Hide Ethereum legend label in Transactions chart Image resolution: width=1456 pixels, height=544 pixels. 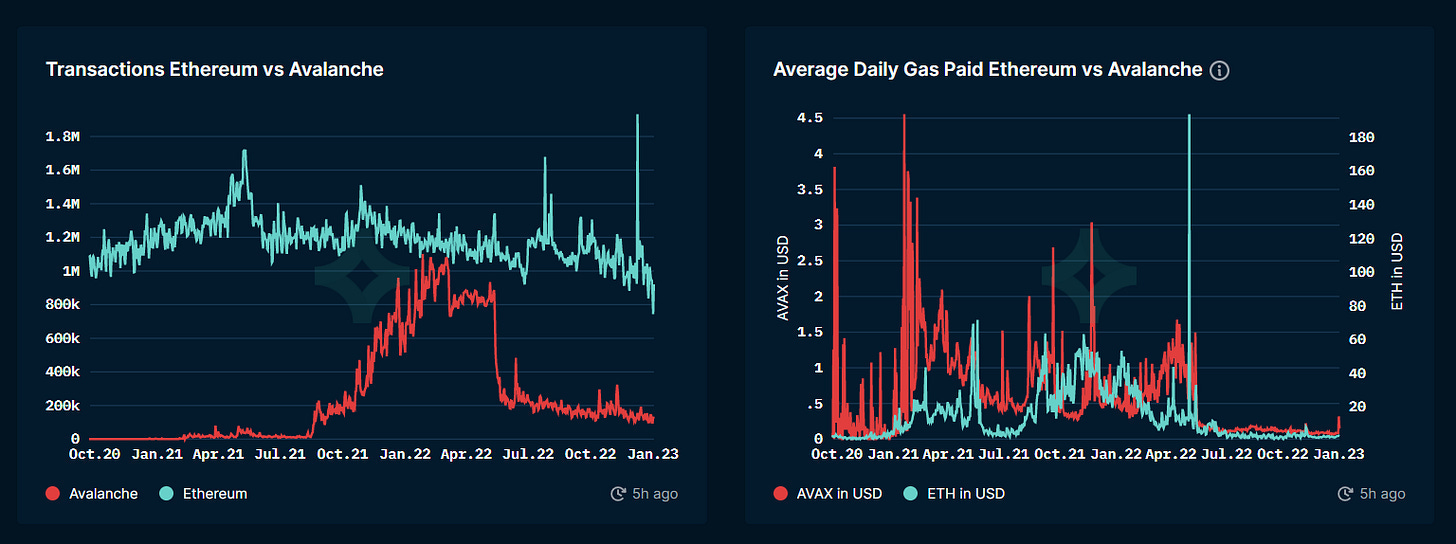(215, 494)
